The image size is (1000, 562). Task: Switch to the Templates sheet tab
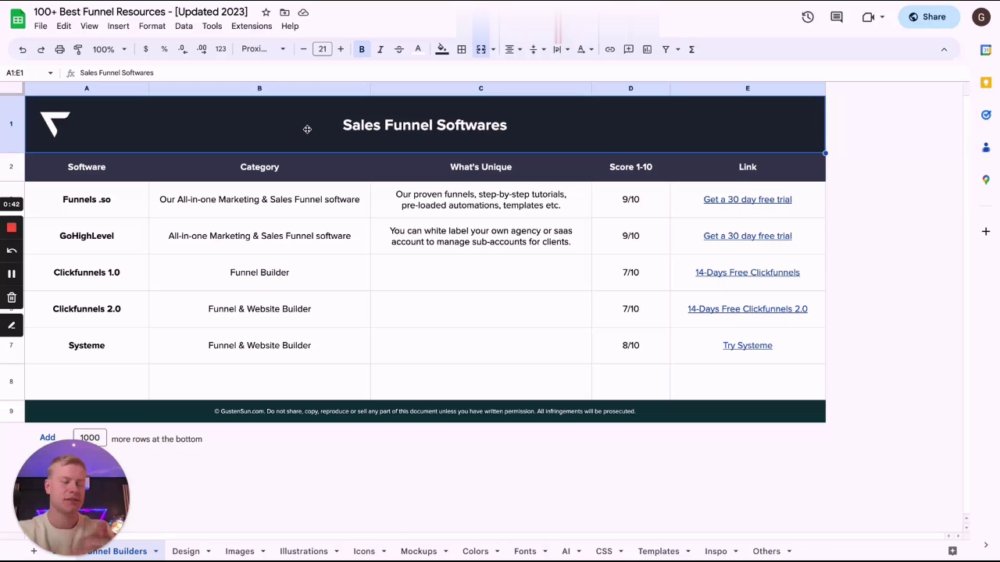pos(658,551)
